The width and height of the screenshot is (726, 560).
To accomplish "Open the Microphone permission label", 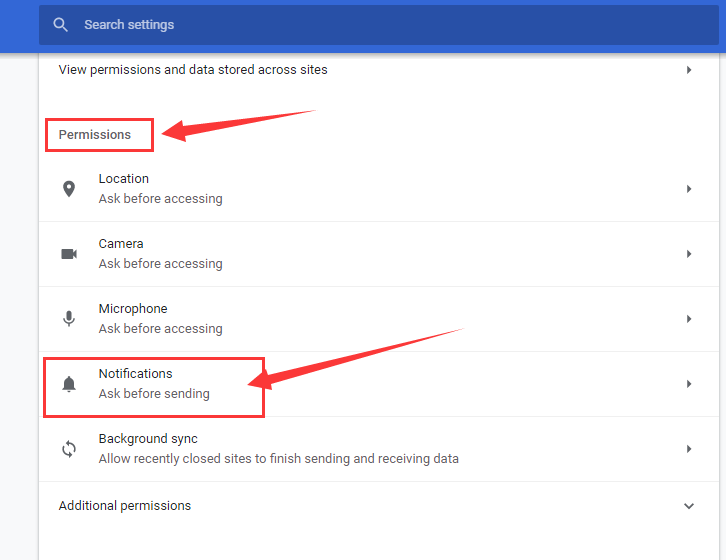I will pos(133,309).
